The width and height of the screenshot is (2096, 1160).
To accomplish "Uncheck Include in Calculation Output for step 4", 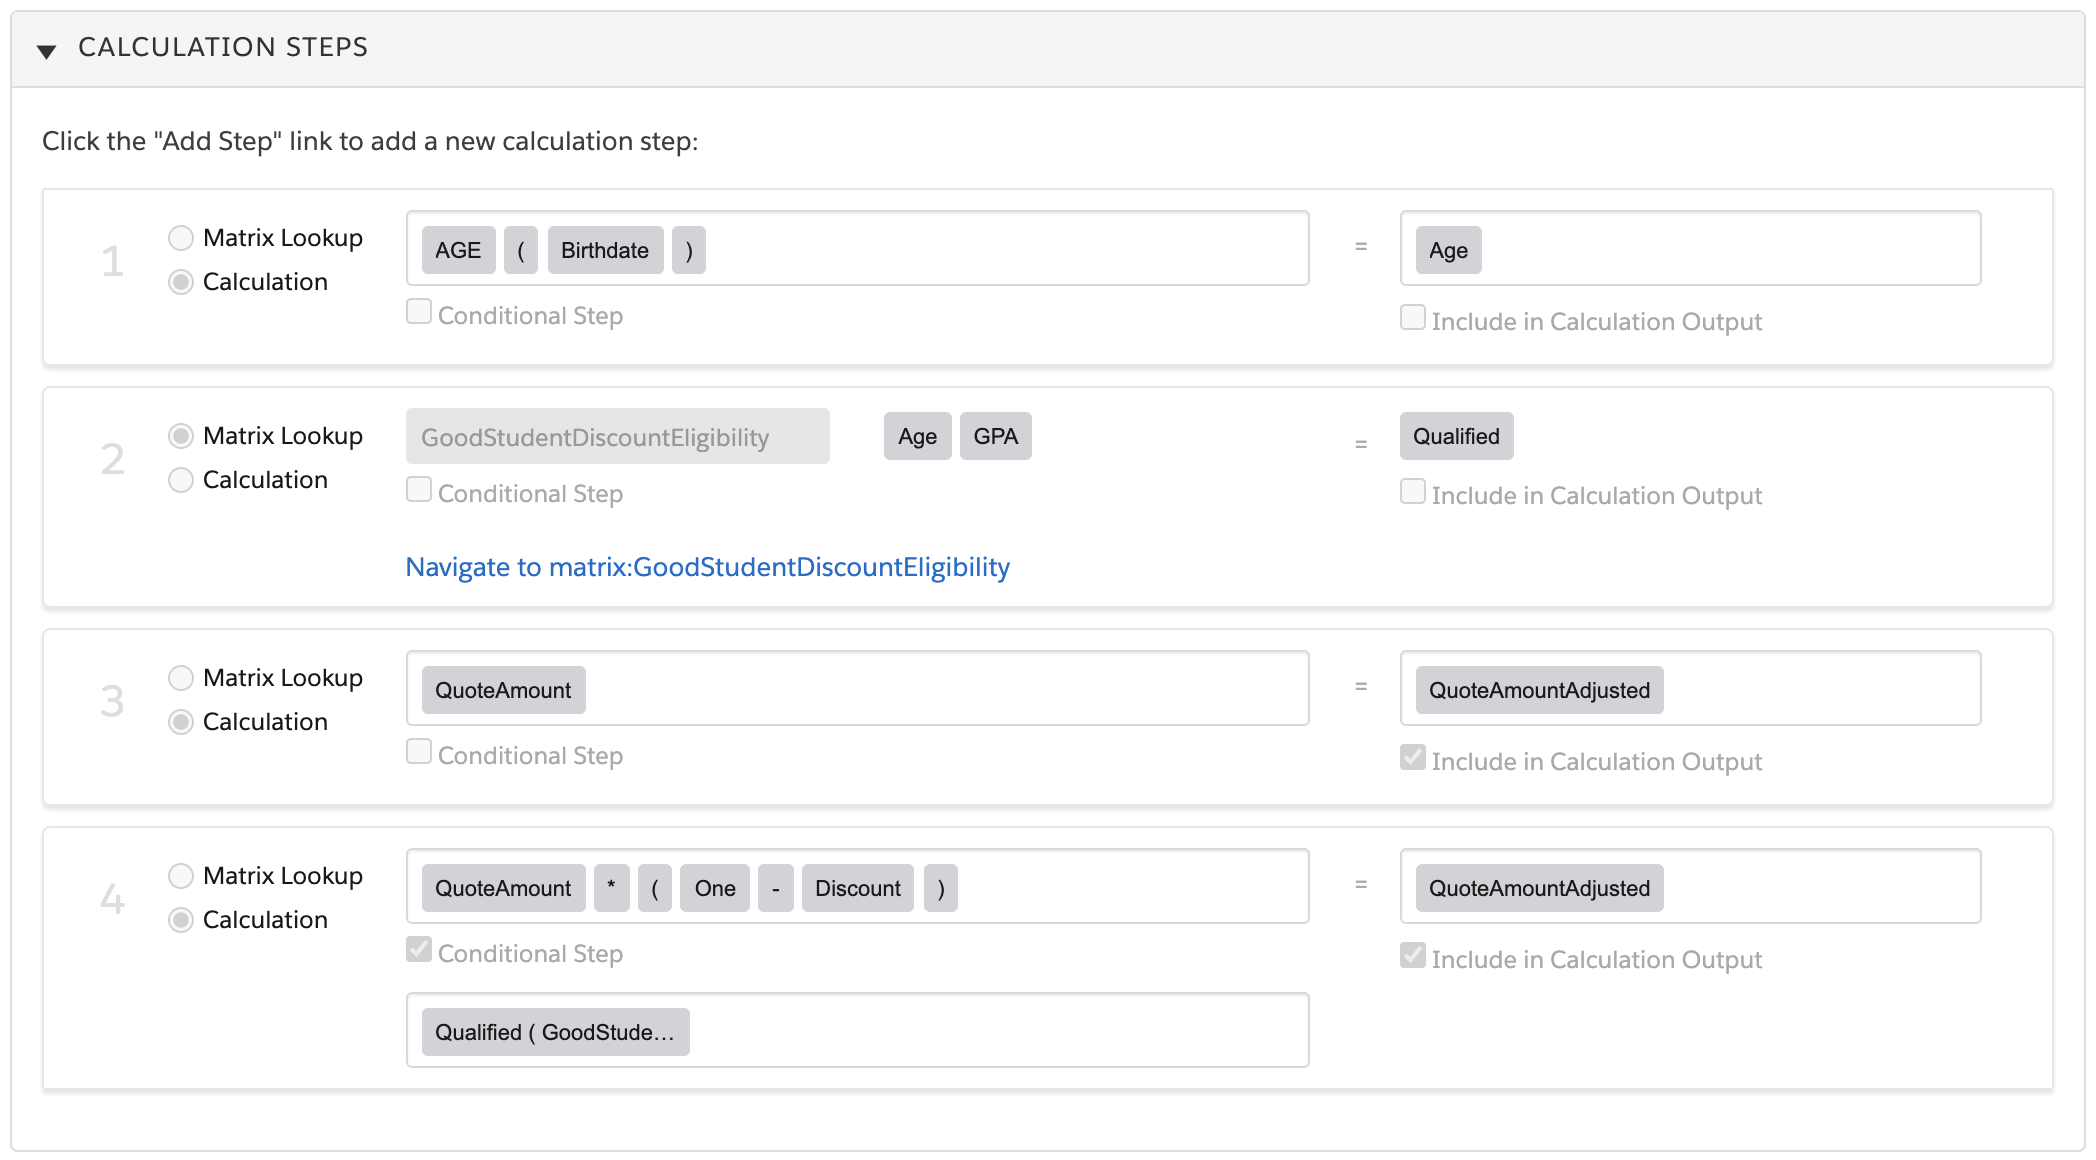I will 1413,956.
